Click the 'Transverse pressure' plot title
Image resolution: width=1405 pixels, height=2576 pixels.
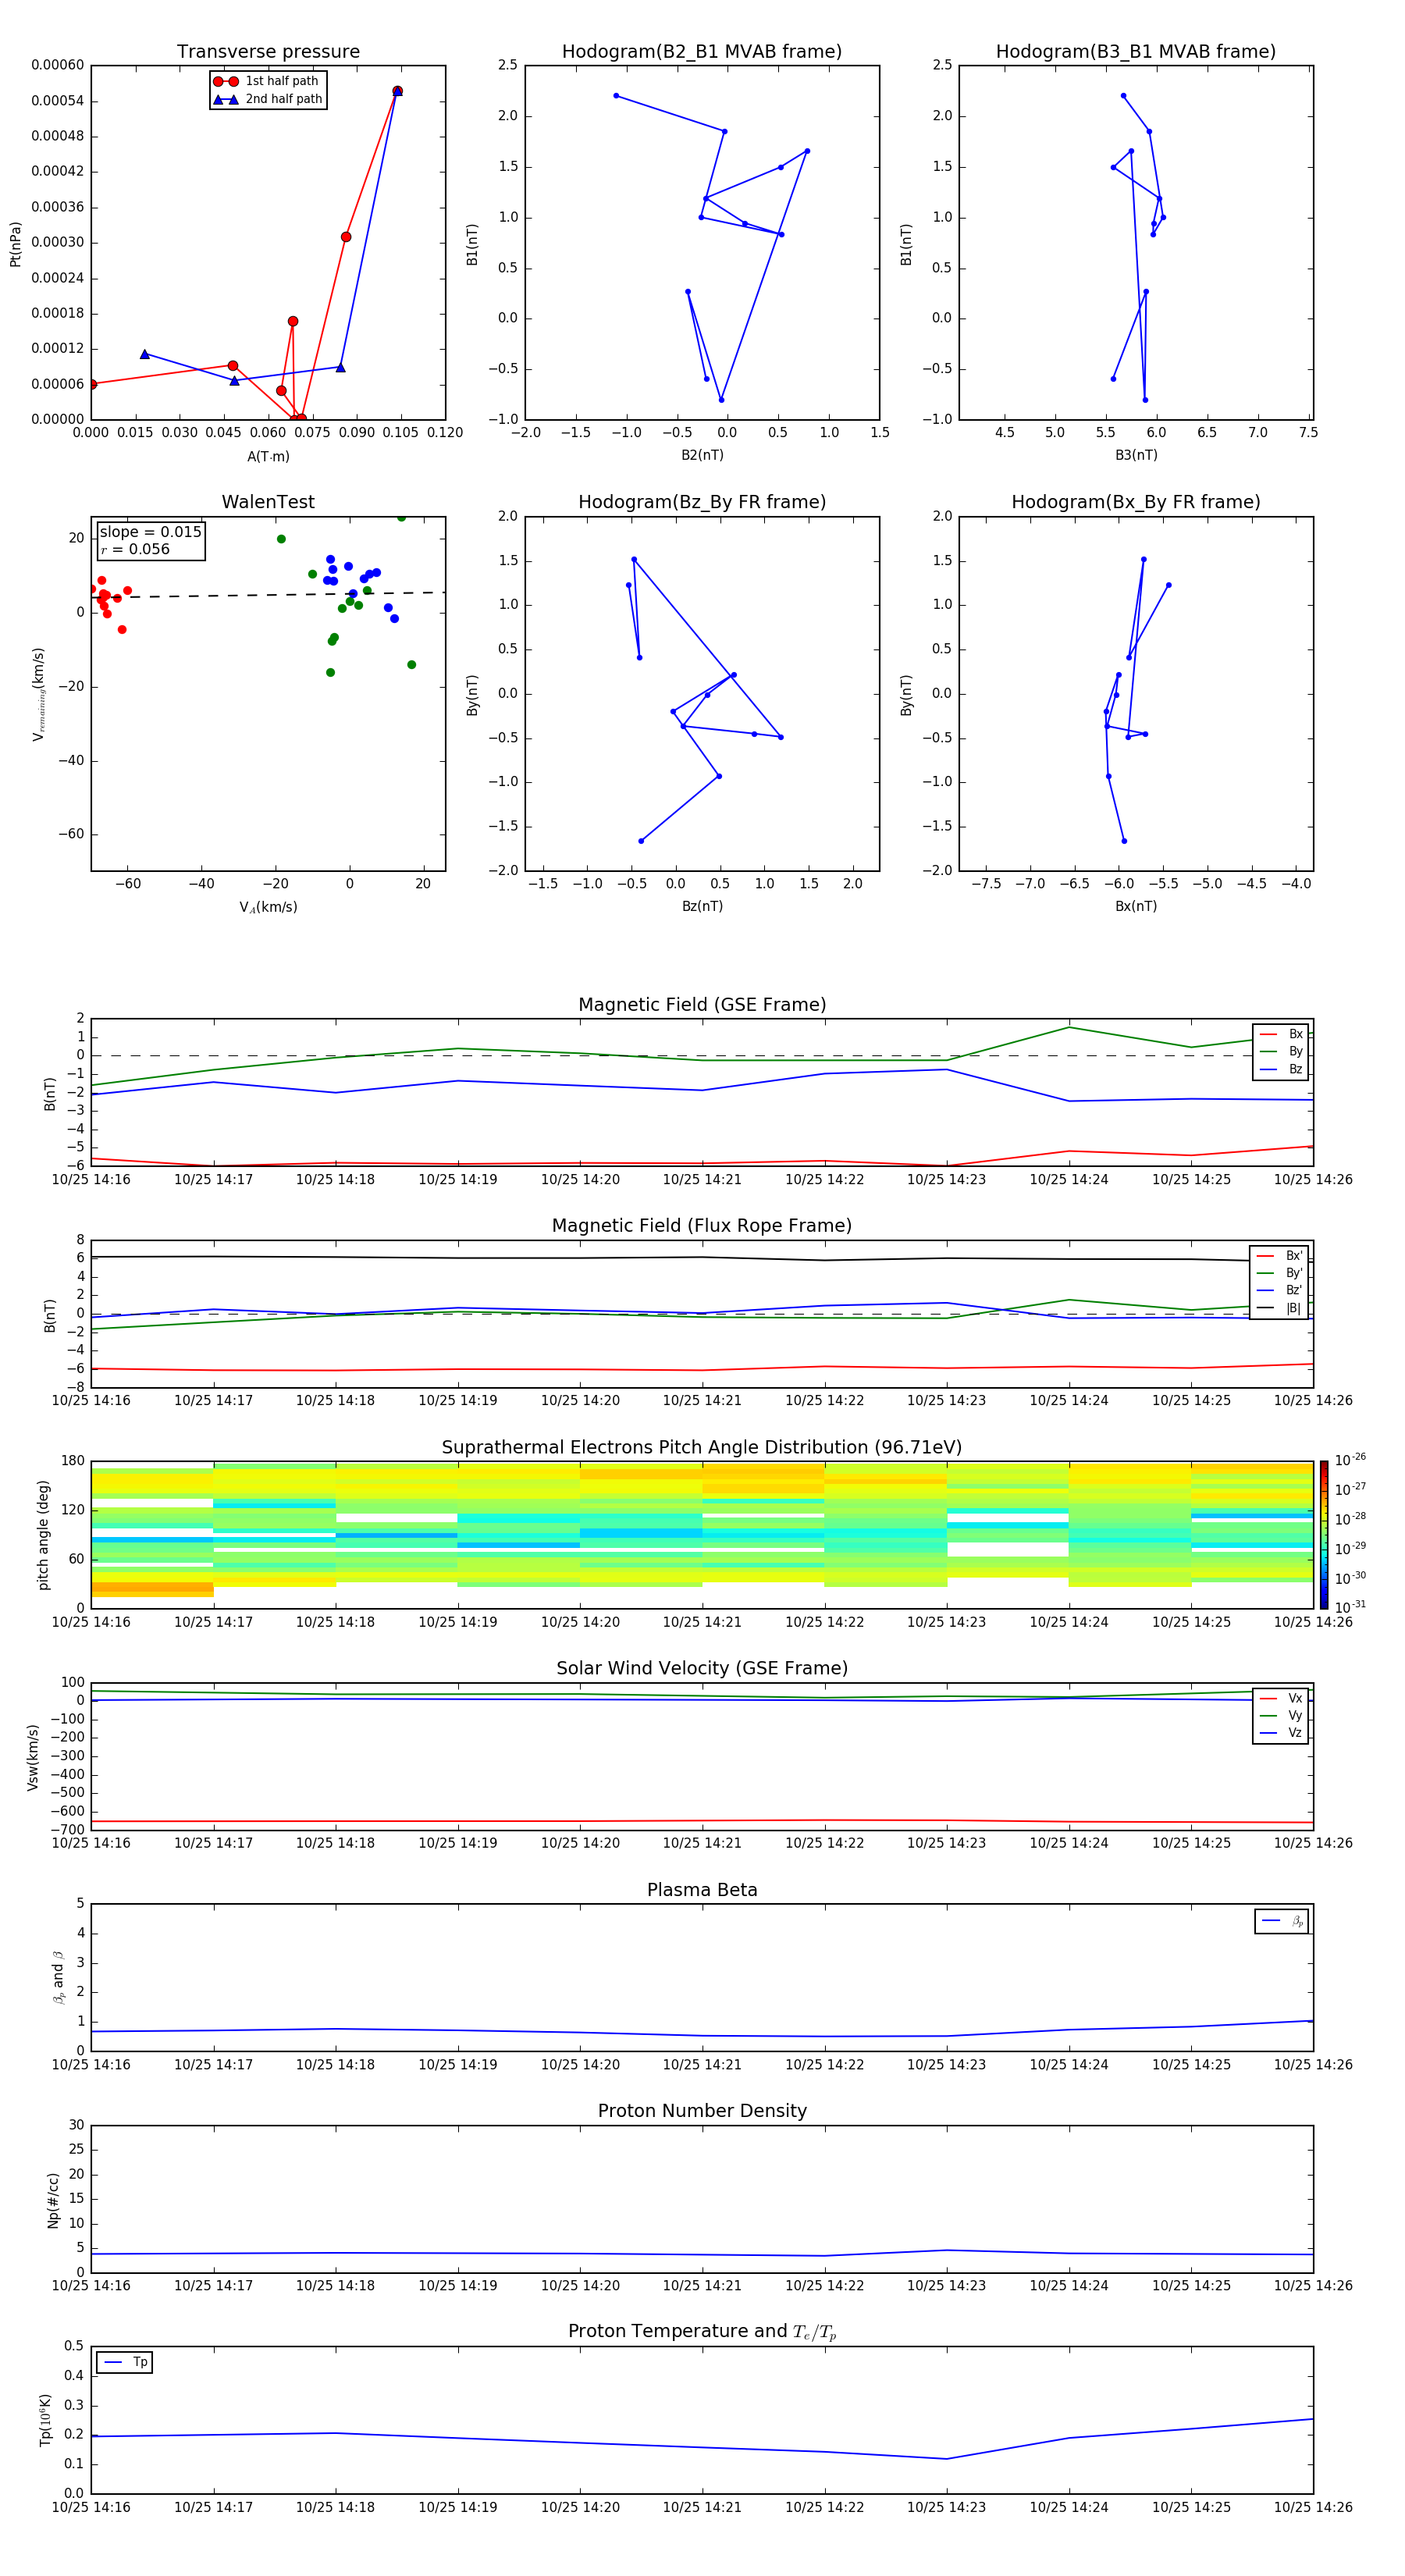[268, 51]
